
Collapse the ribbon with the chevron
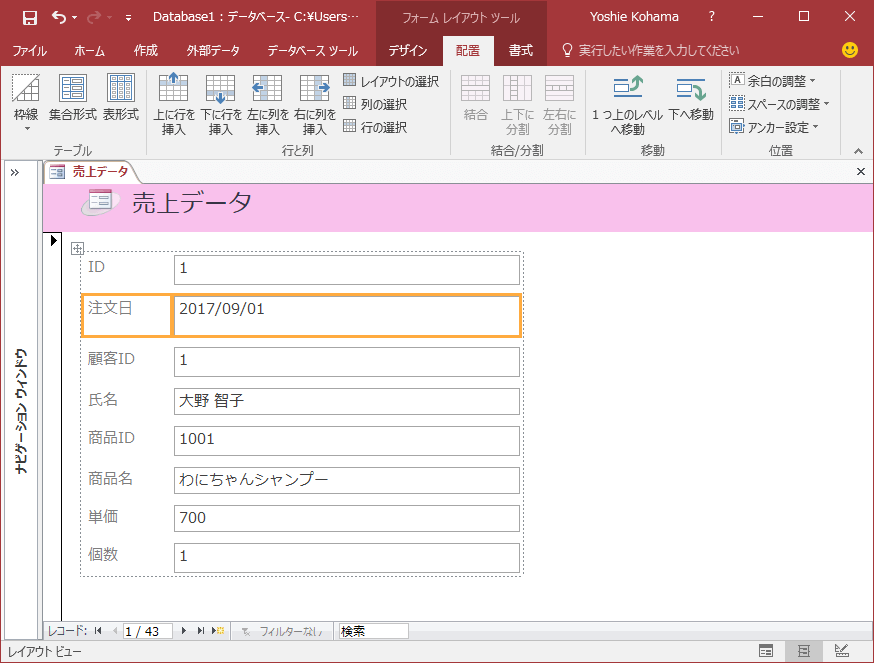858,151
